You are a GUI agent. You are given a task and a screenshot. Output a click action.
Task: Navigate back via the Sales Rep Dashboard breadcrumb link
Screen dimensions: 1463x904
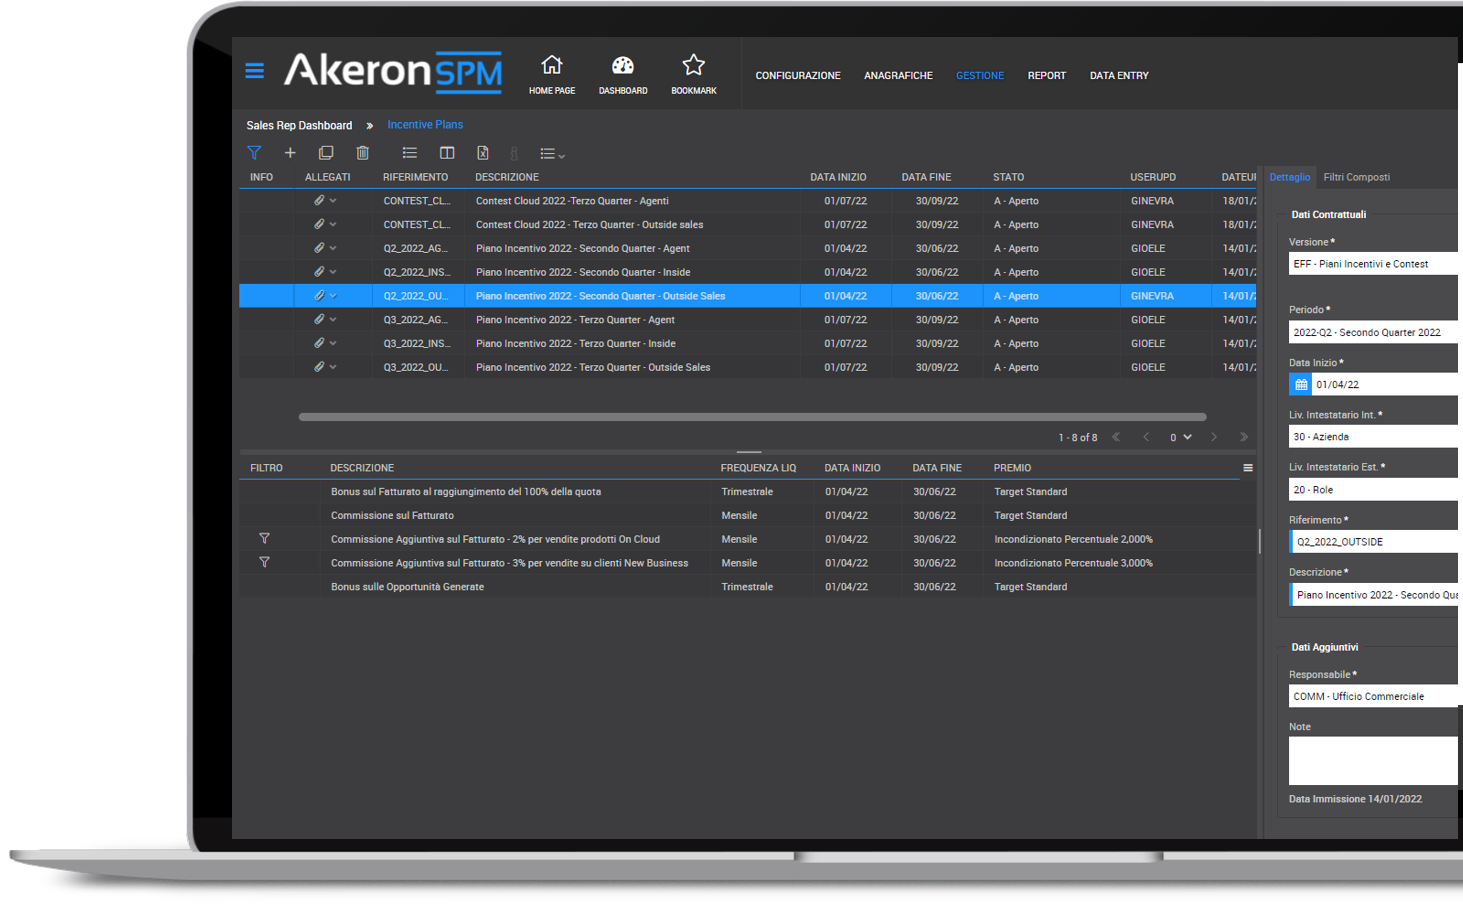point(299,125)
